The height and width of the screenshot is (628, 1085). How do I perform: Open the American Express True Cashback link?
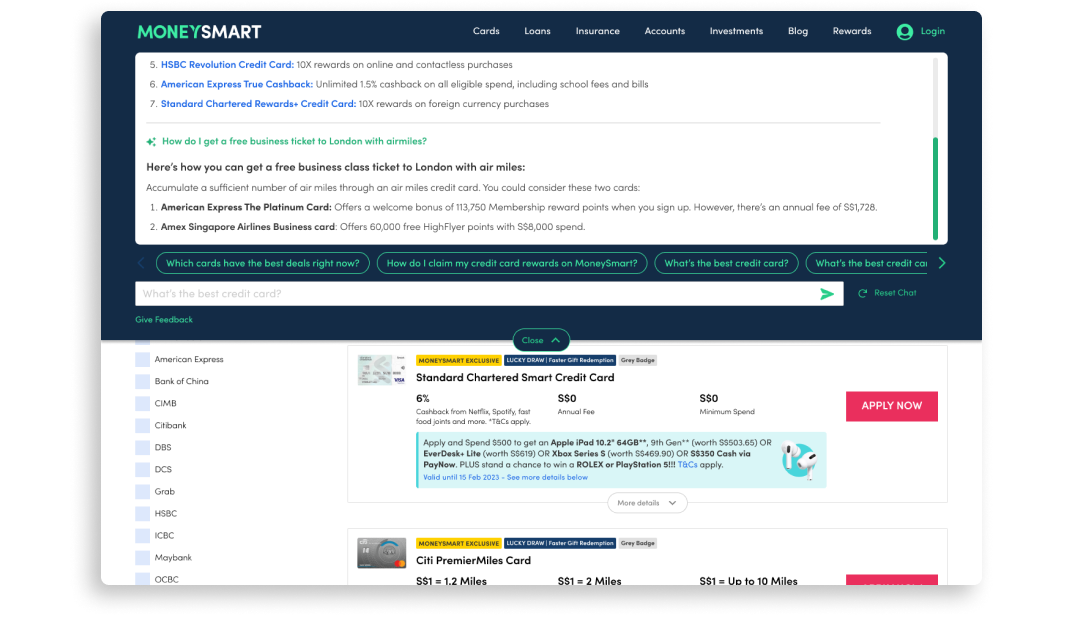click(x=237, y=84)
